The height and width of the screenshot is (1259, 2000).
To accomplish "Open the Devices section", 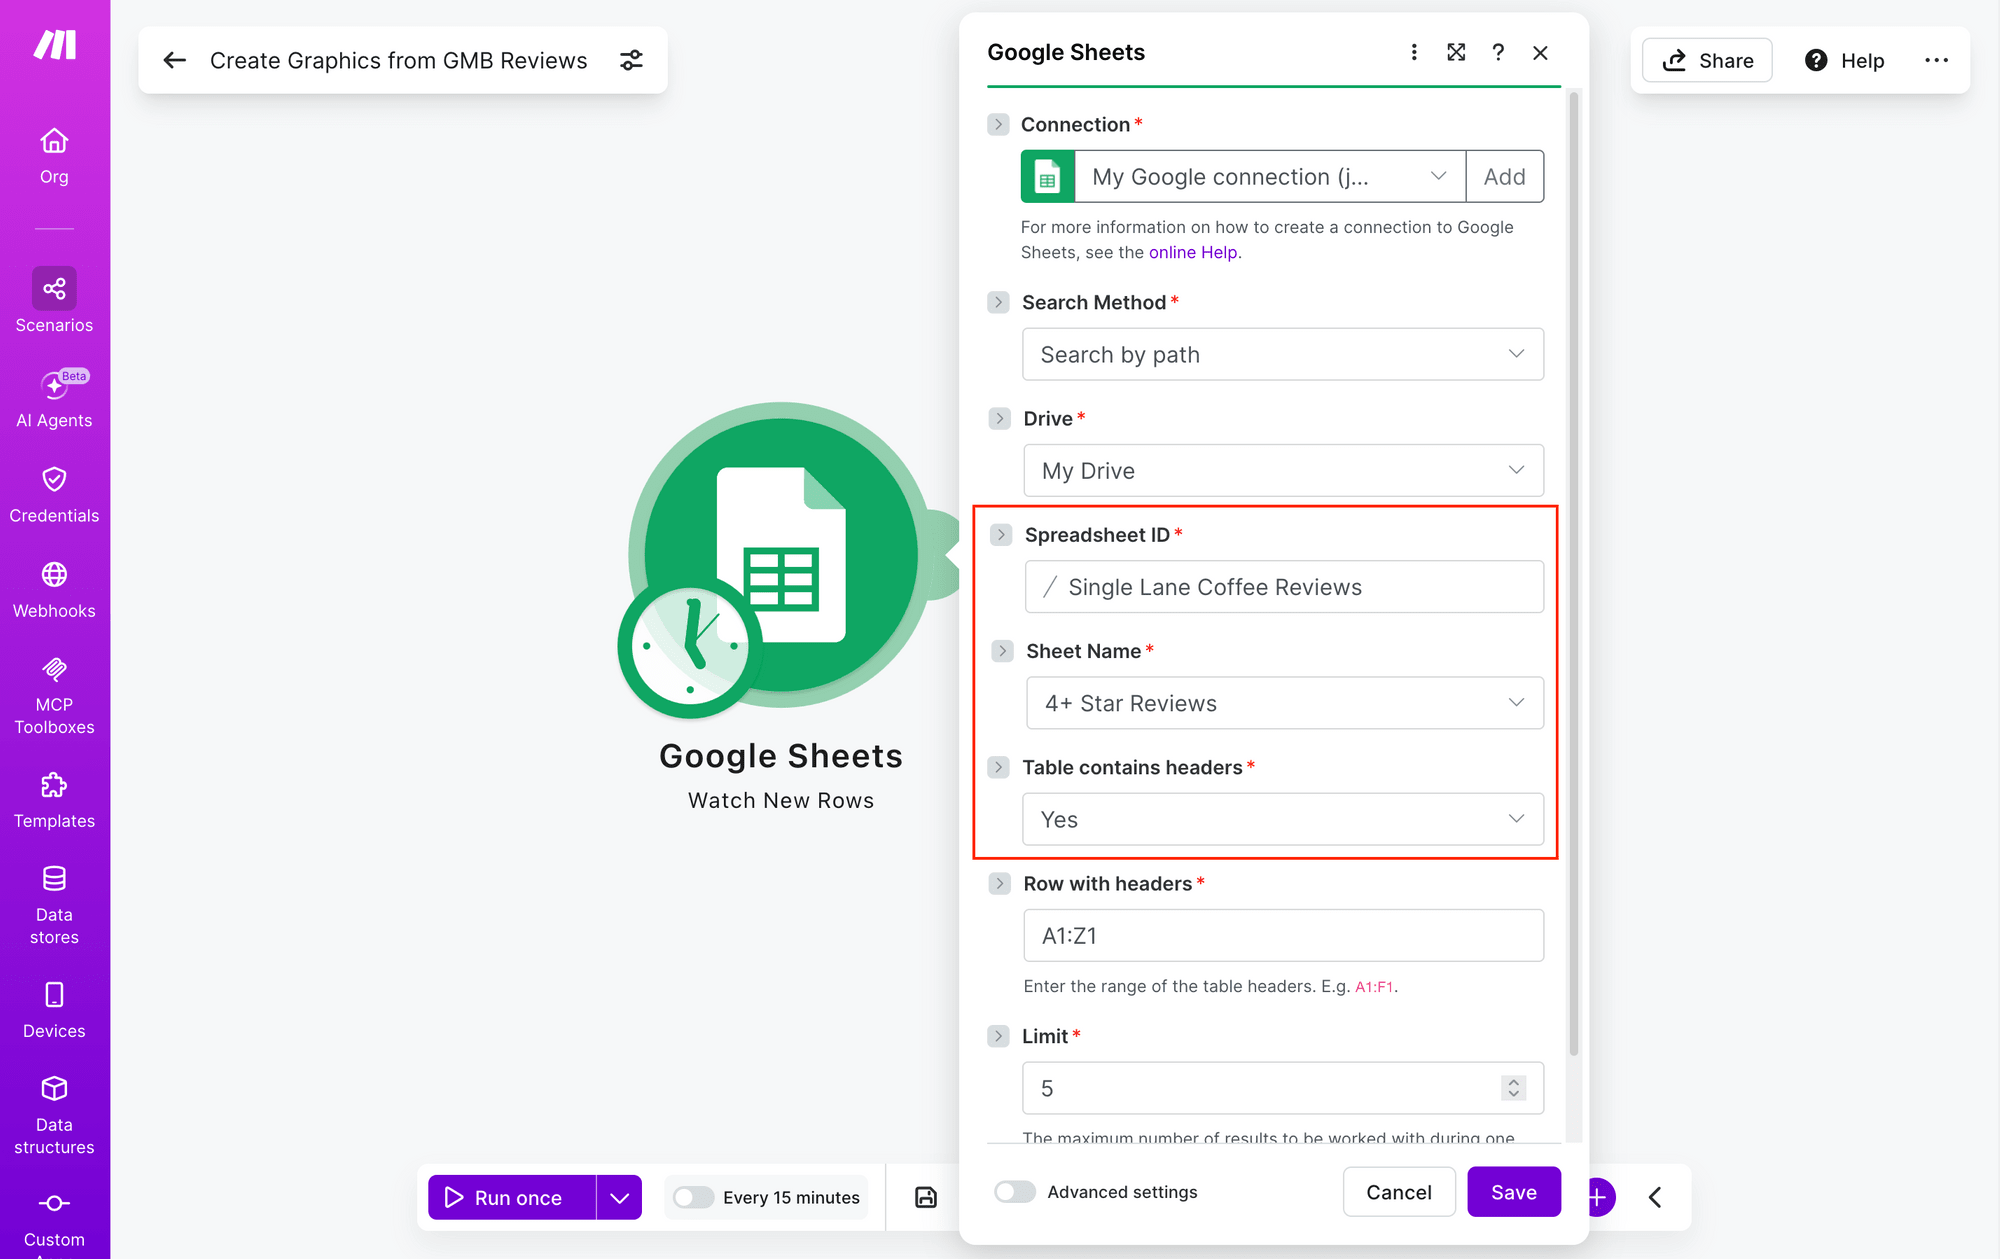I will pyautogui.click(x=54, y=1010).
